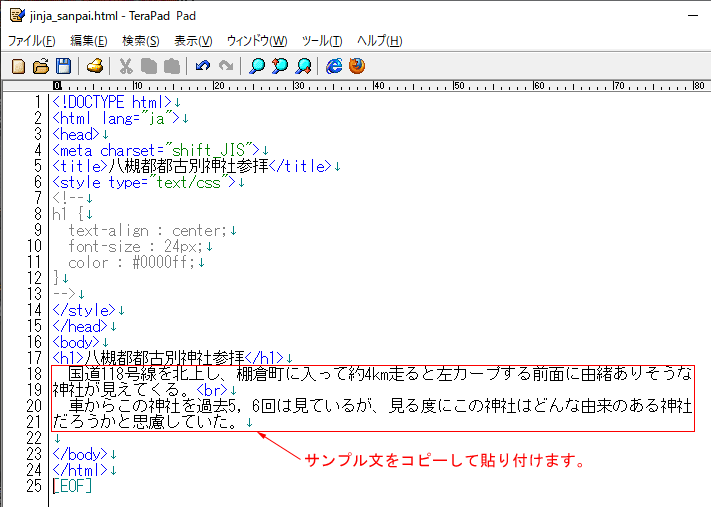The image size is (711, 507).
Task: Click the Cut scissors icon
Action: pos(126,66)
